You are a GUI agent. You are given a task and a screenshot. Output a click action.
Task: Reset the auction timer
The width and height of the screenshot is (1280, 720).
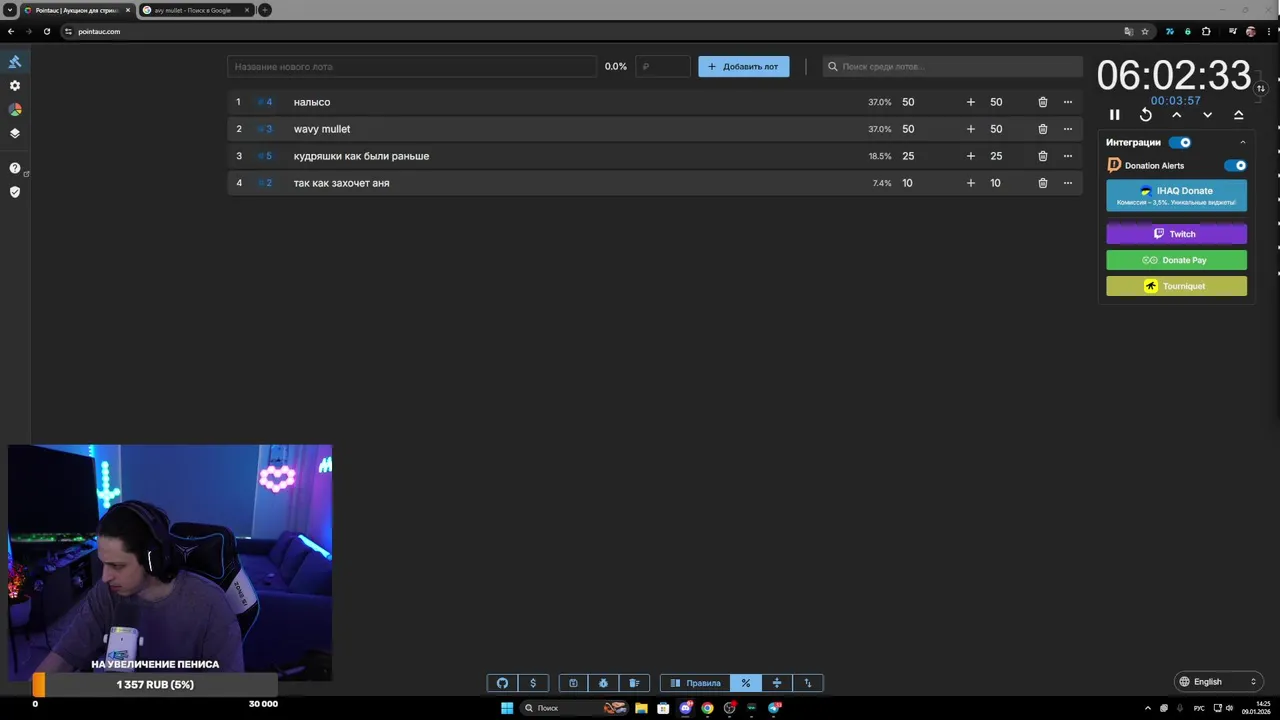(x=1146, y=115)
